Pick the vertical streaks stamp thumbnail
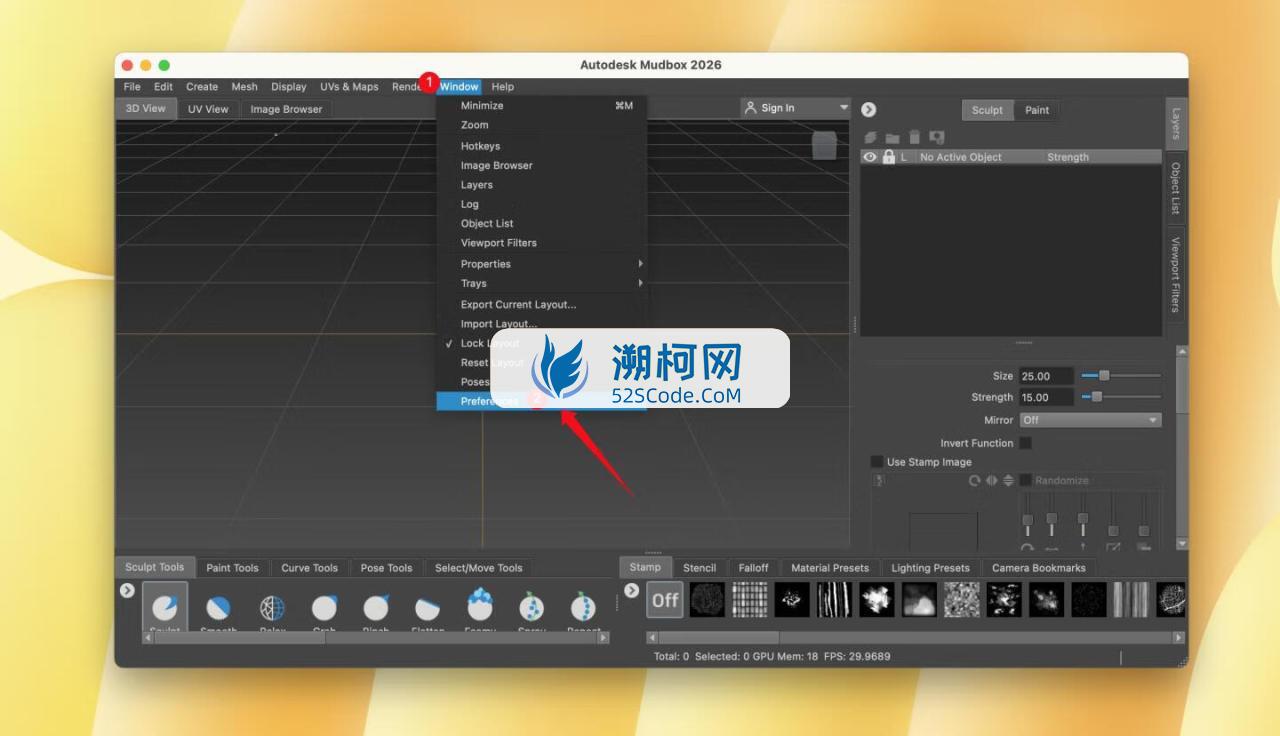Image resolution: width=1280 pixels, height=736 pixels. (834, 600)
